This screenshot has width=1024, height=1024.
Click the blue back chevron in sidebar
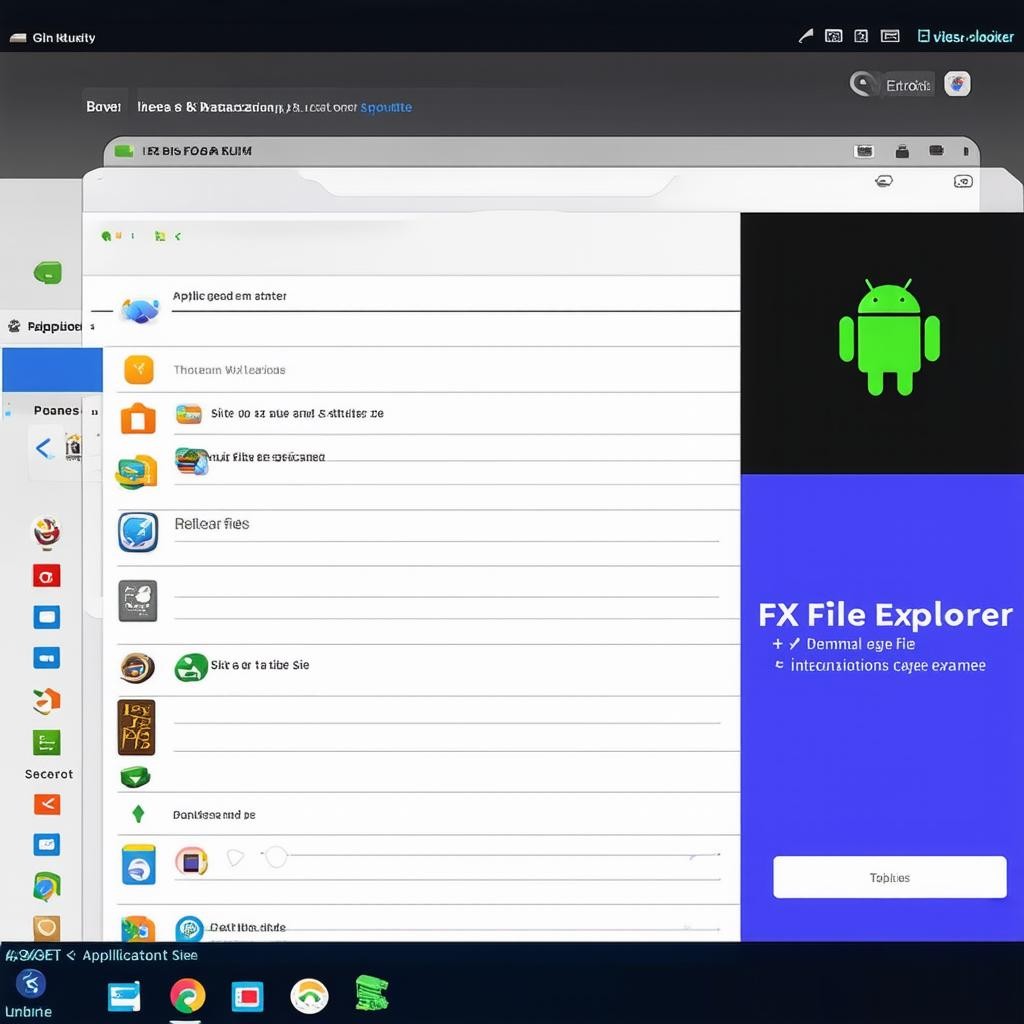point(43,448)
